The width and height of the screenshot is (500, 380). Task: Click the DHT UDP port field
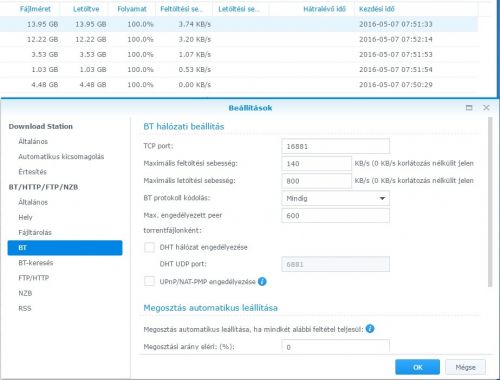coord(335,264)
